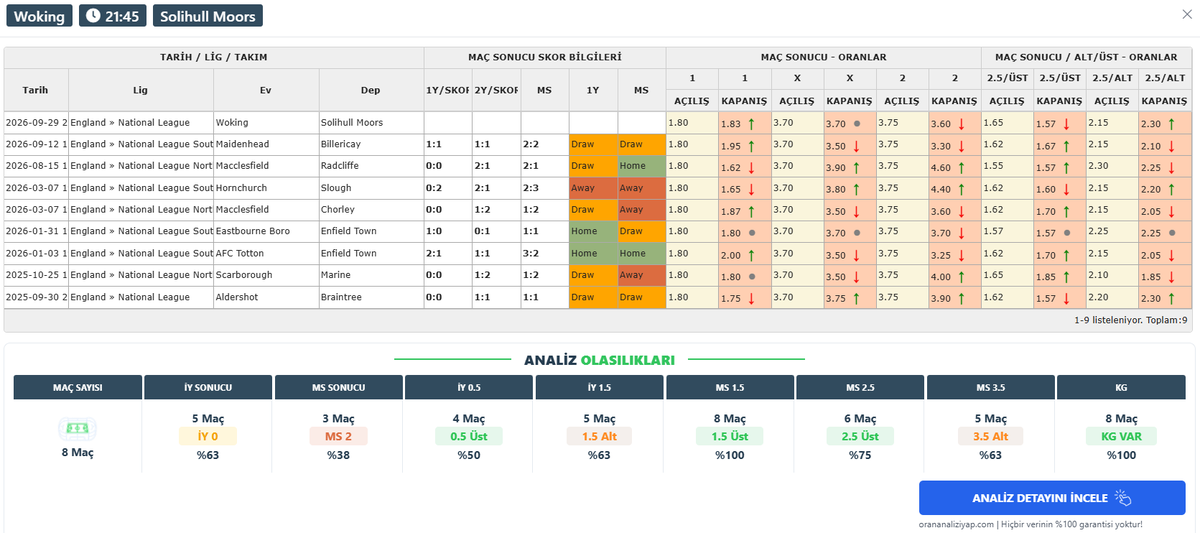
Task: Sort by the Ev column header
Action: tap(266, 90)
